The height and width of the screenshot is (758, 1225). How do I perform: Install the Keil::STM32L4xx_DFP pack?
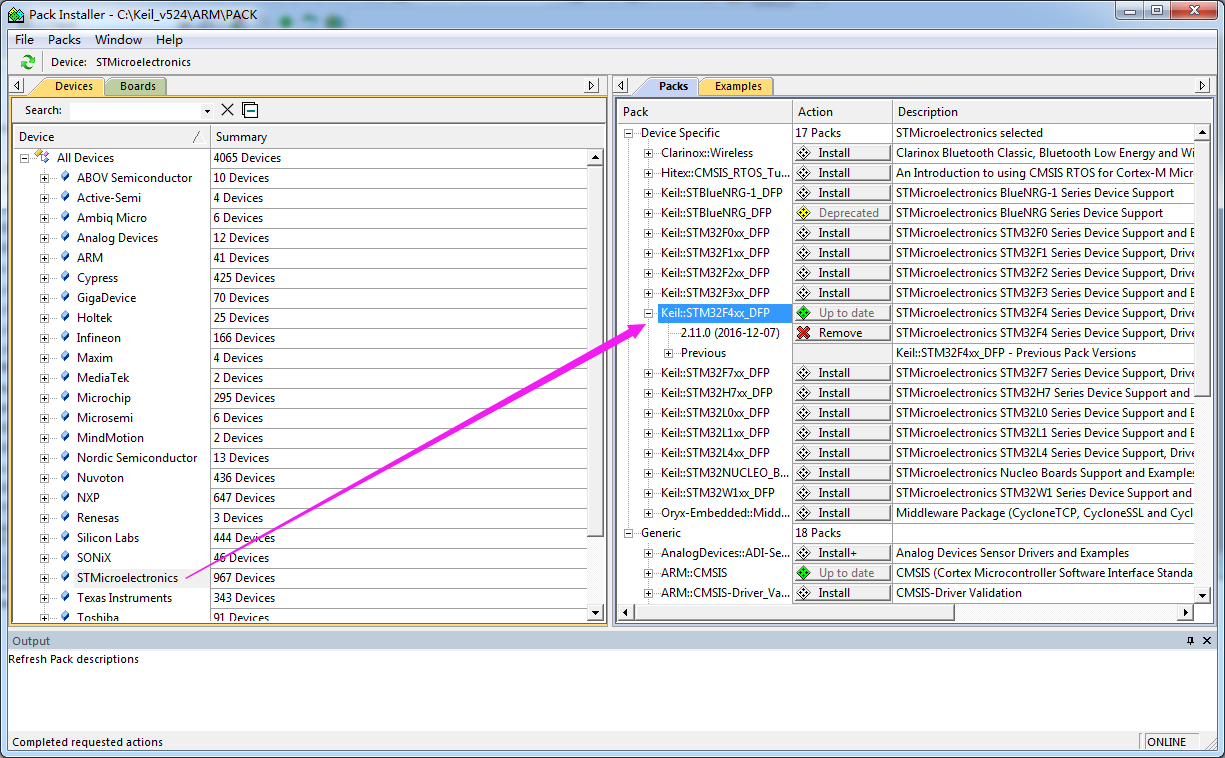842,453
